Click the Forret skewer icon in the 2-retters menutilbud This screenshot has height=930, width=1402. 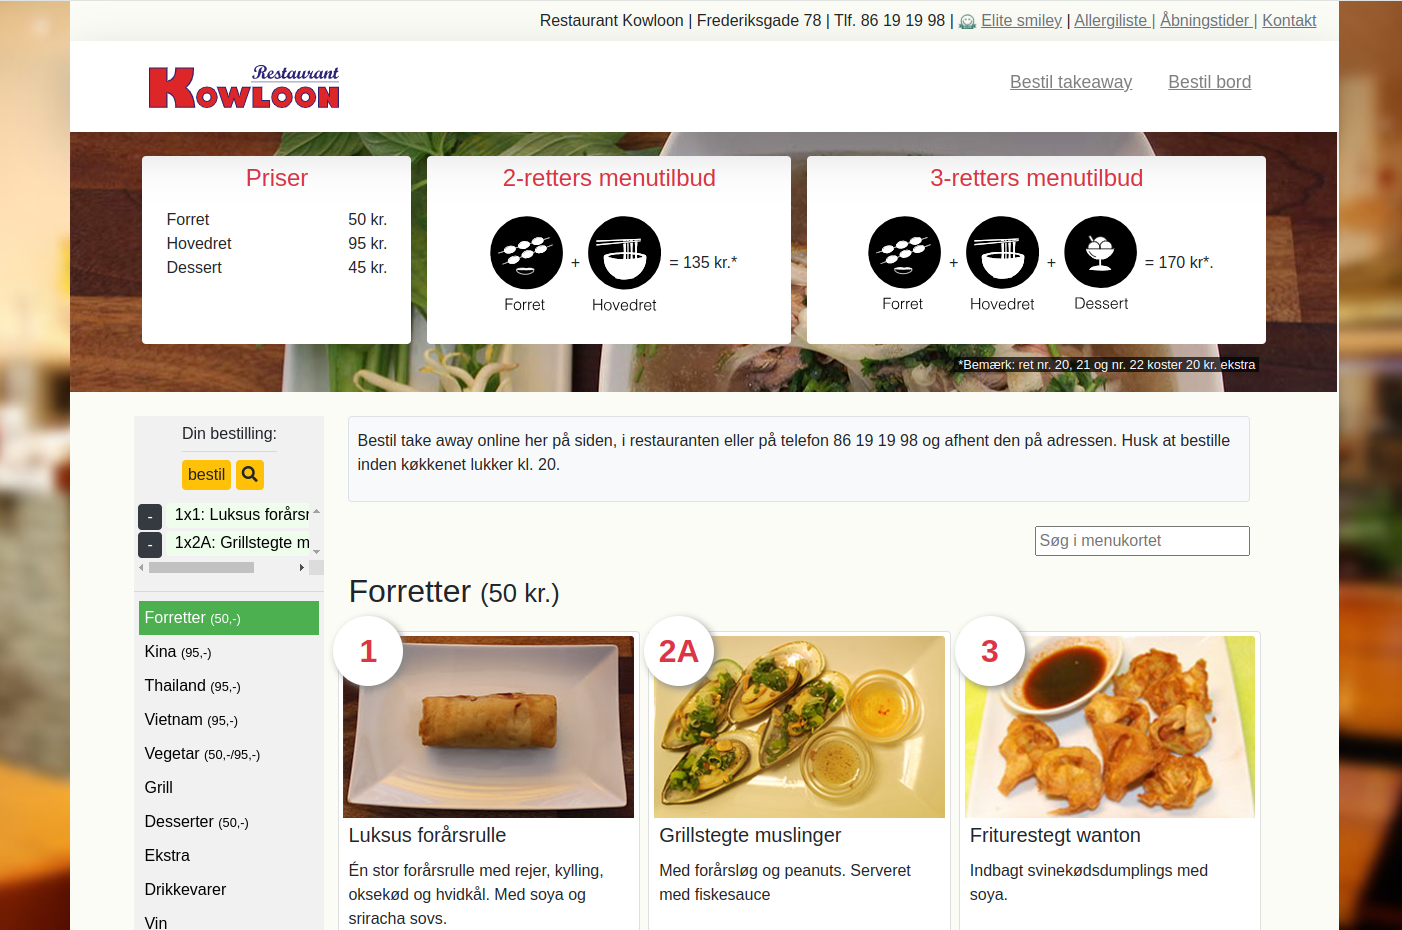[526, 253]
